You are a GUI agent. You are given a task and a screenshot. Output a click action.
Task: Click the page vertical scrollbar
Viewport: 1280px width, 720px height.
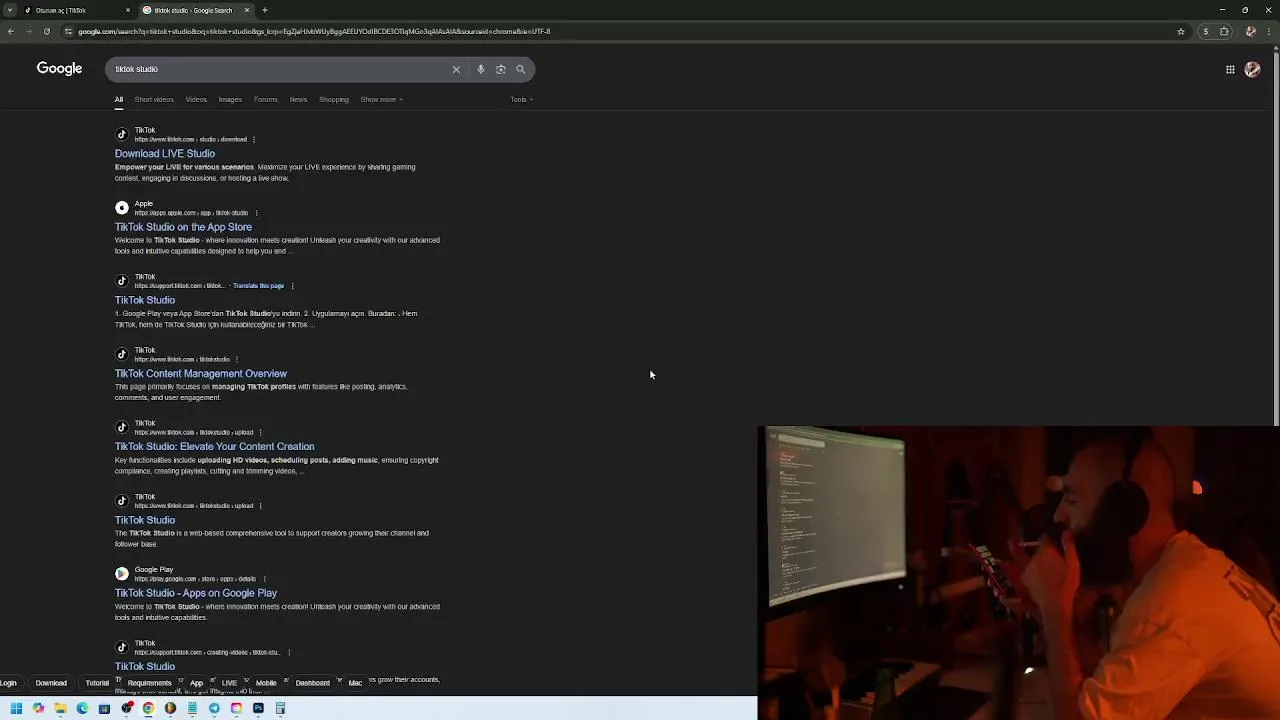tap(1274, 240)
